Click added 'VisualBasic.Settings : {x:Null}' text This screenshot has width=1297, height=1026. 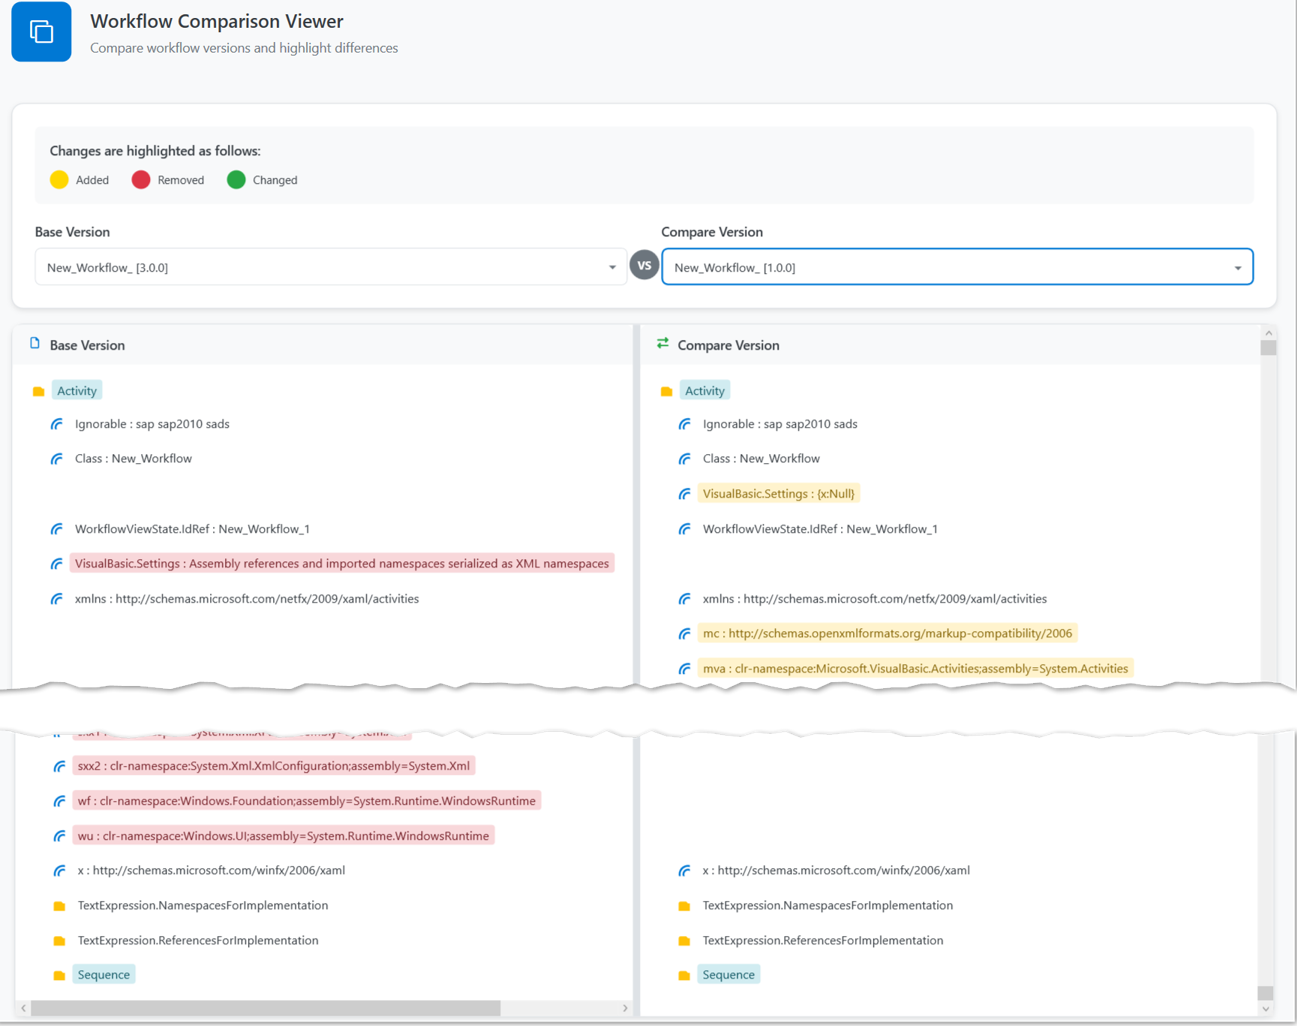[779, 494]
